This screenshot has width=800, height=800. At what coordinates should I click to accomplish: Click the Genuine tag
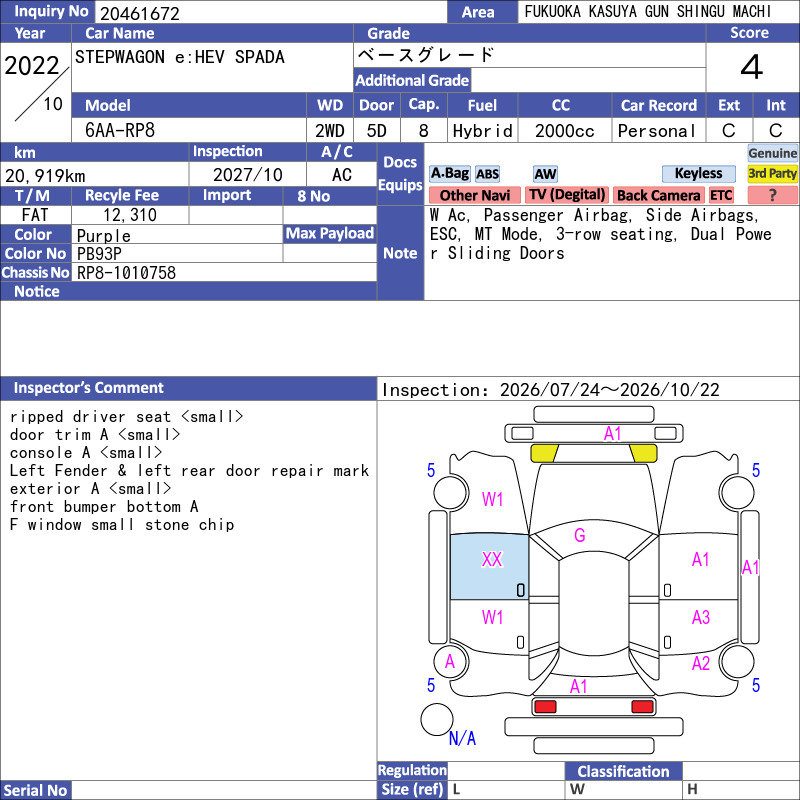[772, 153]
